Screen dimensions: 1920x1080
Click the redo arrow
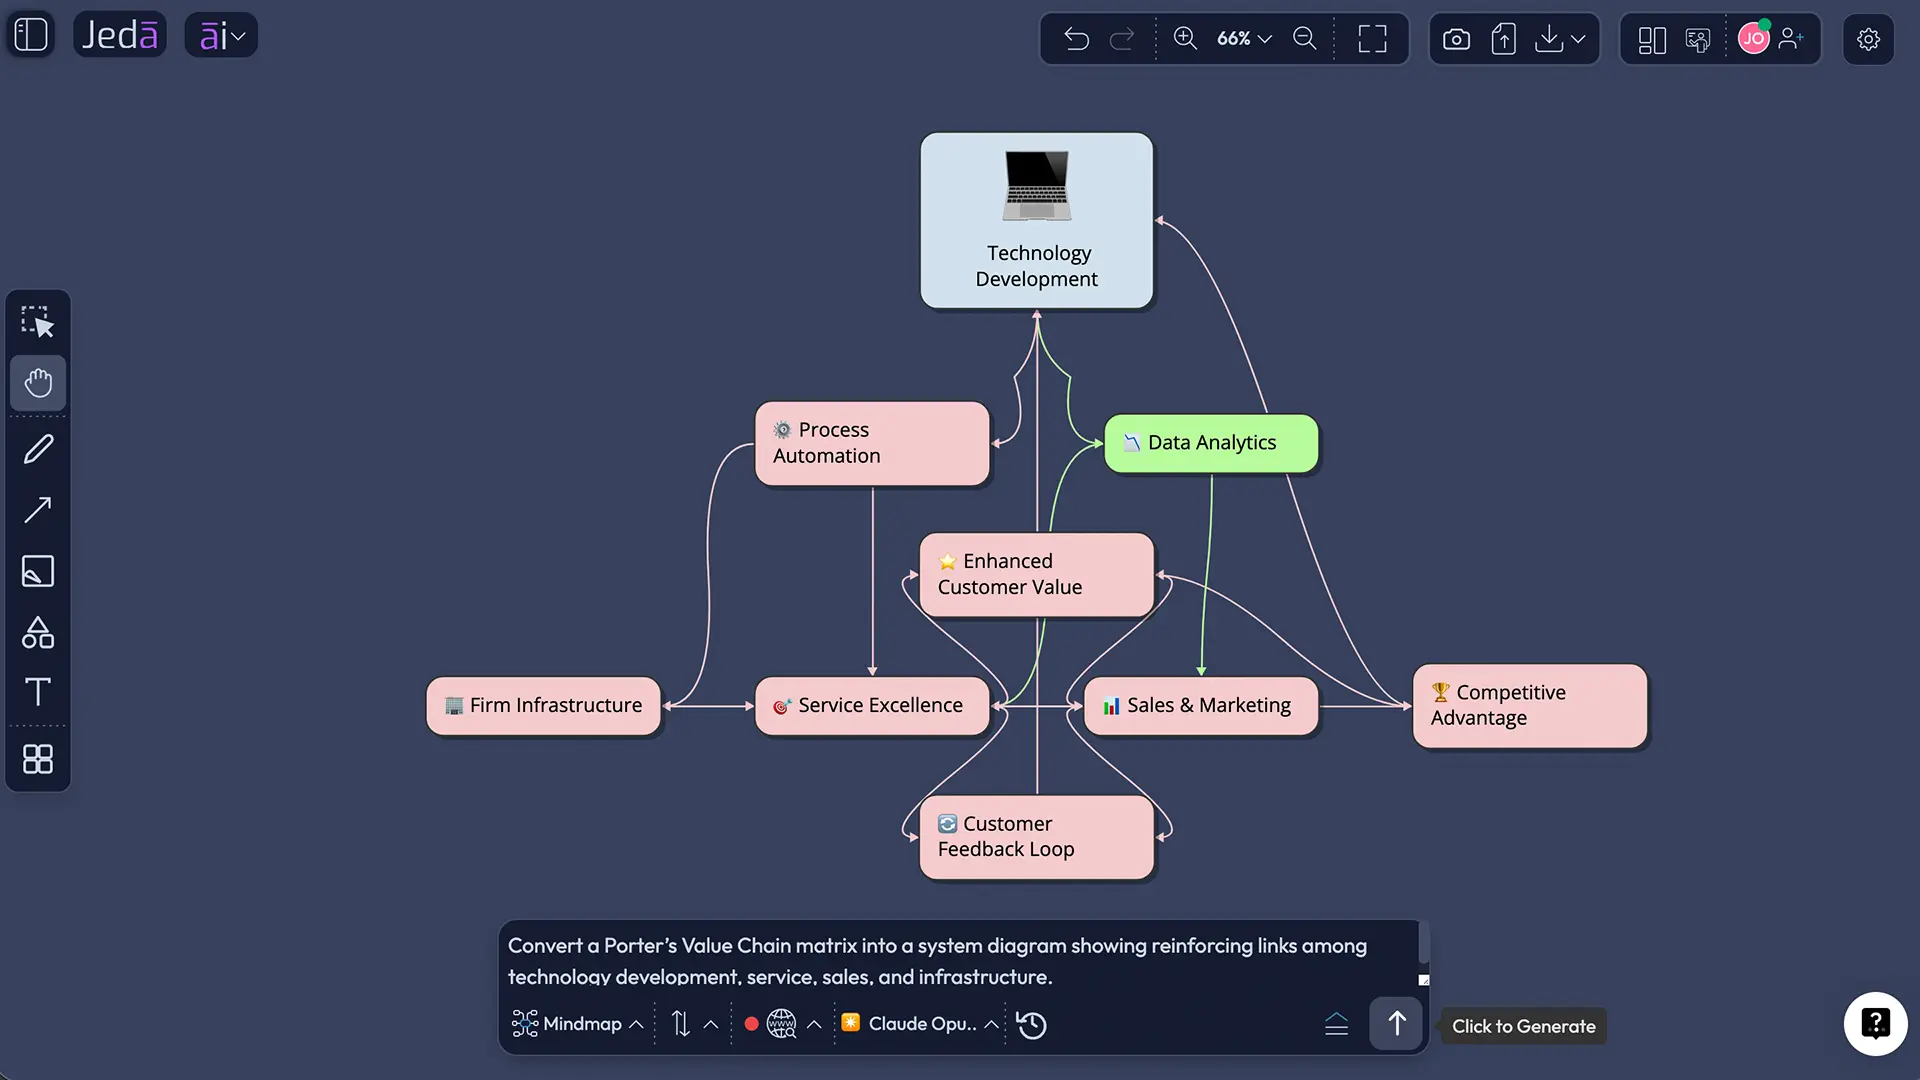[1122, 39]
